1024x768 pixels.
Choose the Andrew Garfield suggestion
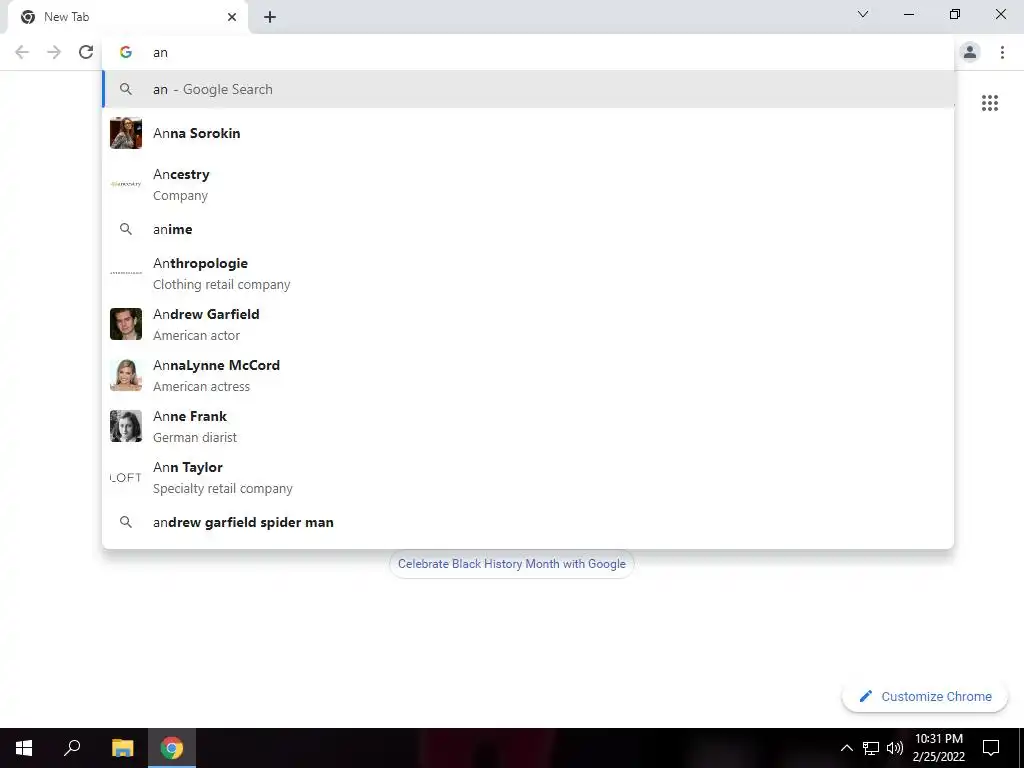point(528,324)
